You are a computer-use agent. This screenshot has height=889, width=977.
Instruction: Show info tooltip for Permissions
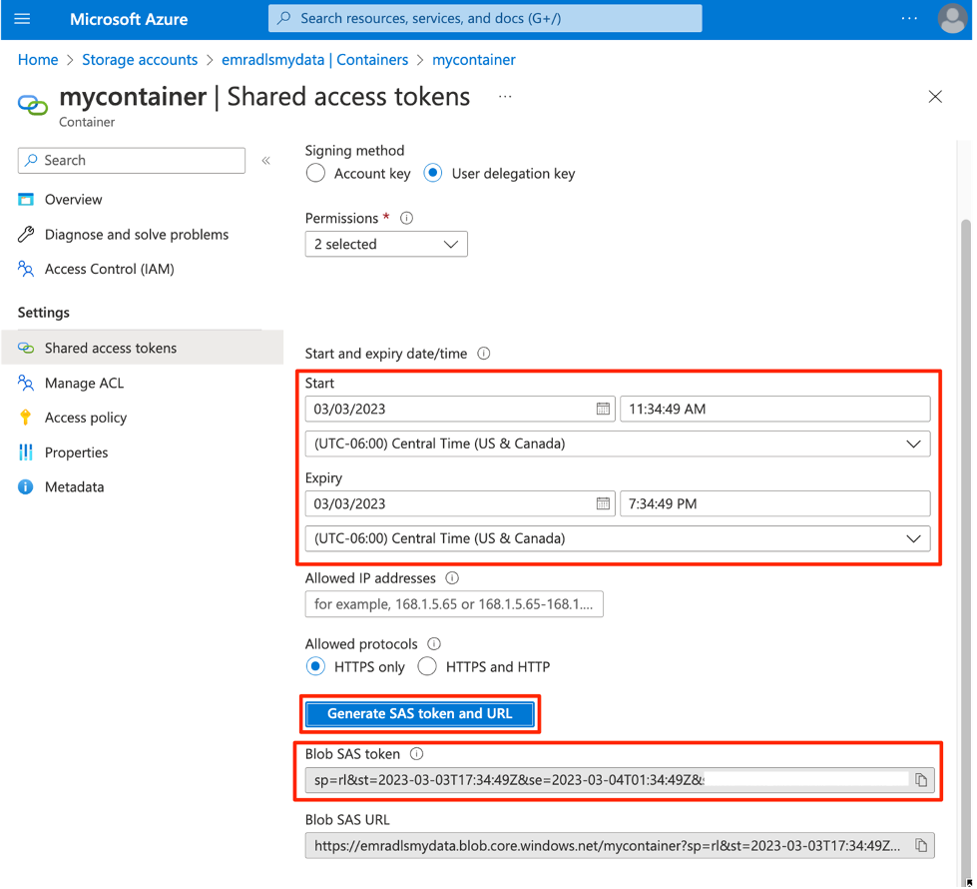point(406,218)
